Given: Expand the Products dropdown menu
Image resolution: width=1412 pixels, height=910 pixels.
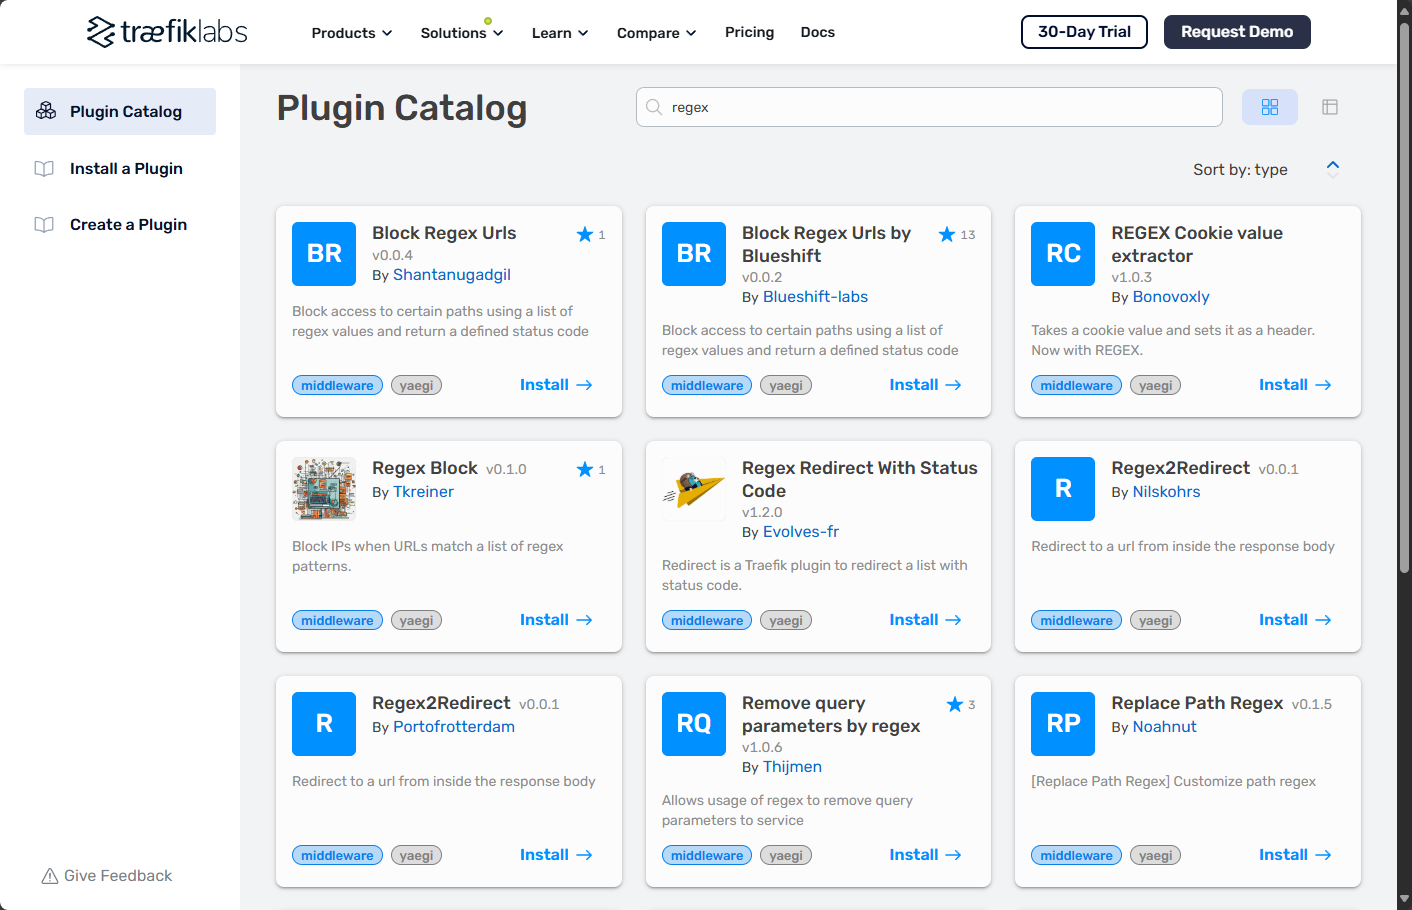Looking at the screenshot, I should pos(351,33).
